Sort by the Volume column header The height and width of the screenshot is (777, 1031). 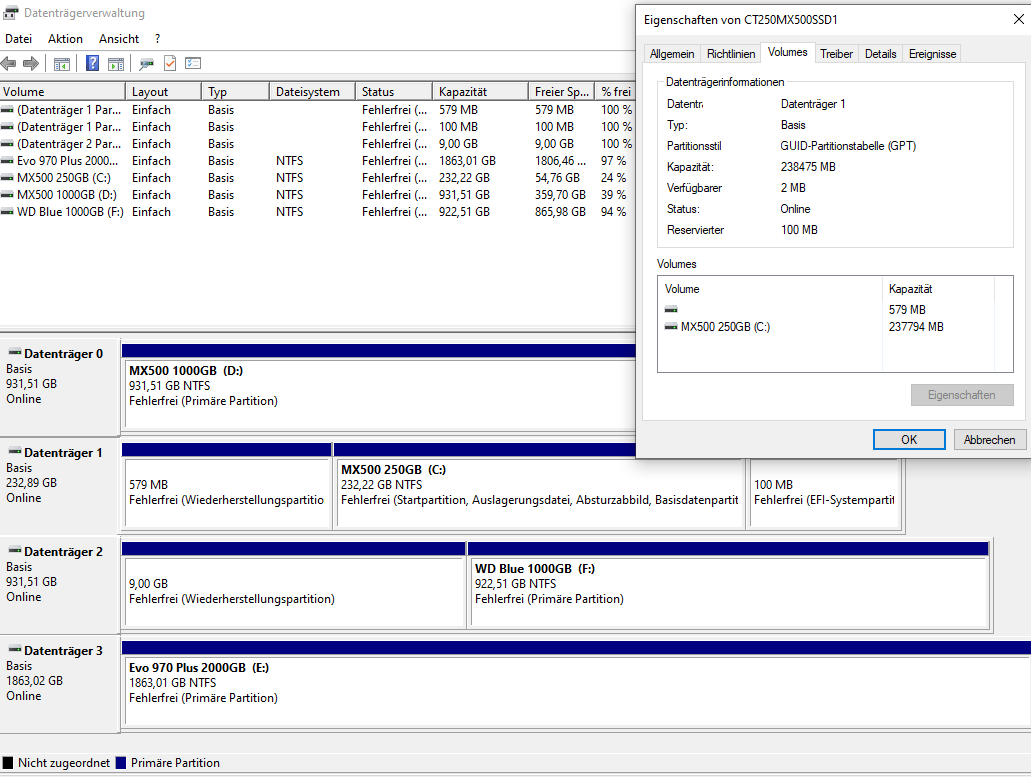click(62, 91)
